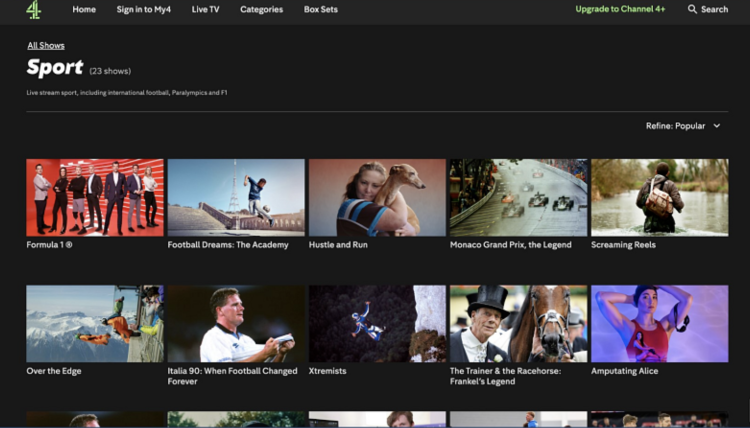Click the Formula 1 ® title text
Viewport: 750px width, 428px height.
(49, 245)
